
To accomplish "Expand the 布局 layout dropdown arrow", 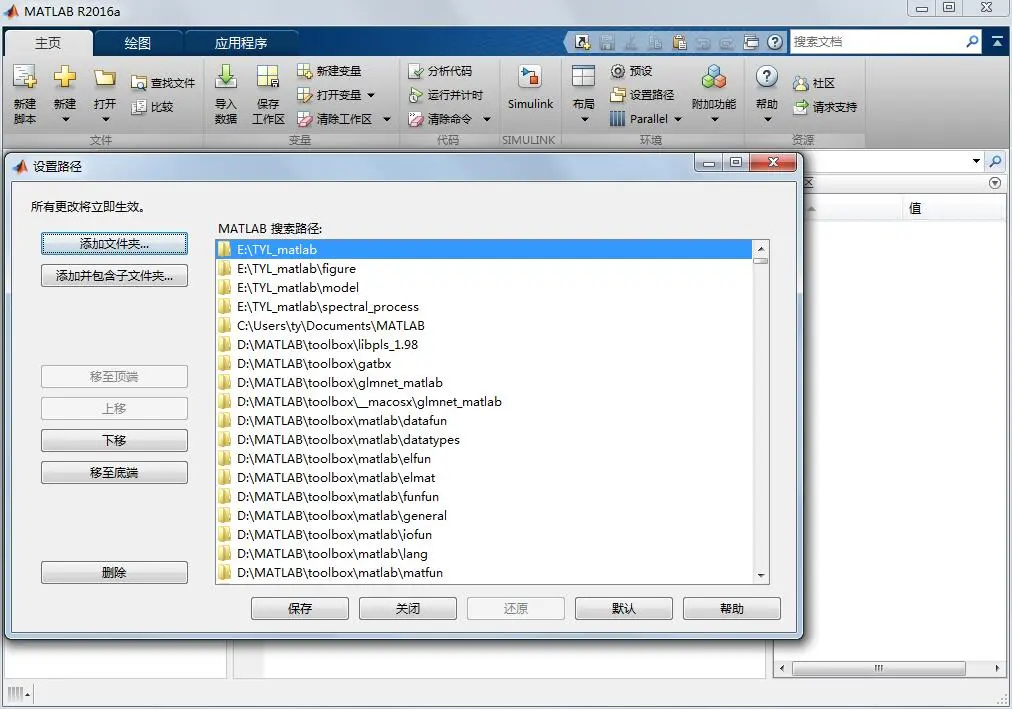I will tap(584, 119).
